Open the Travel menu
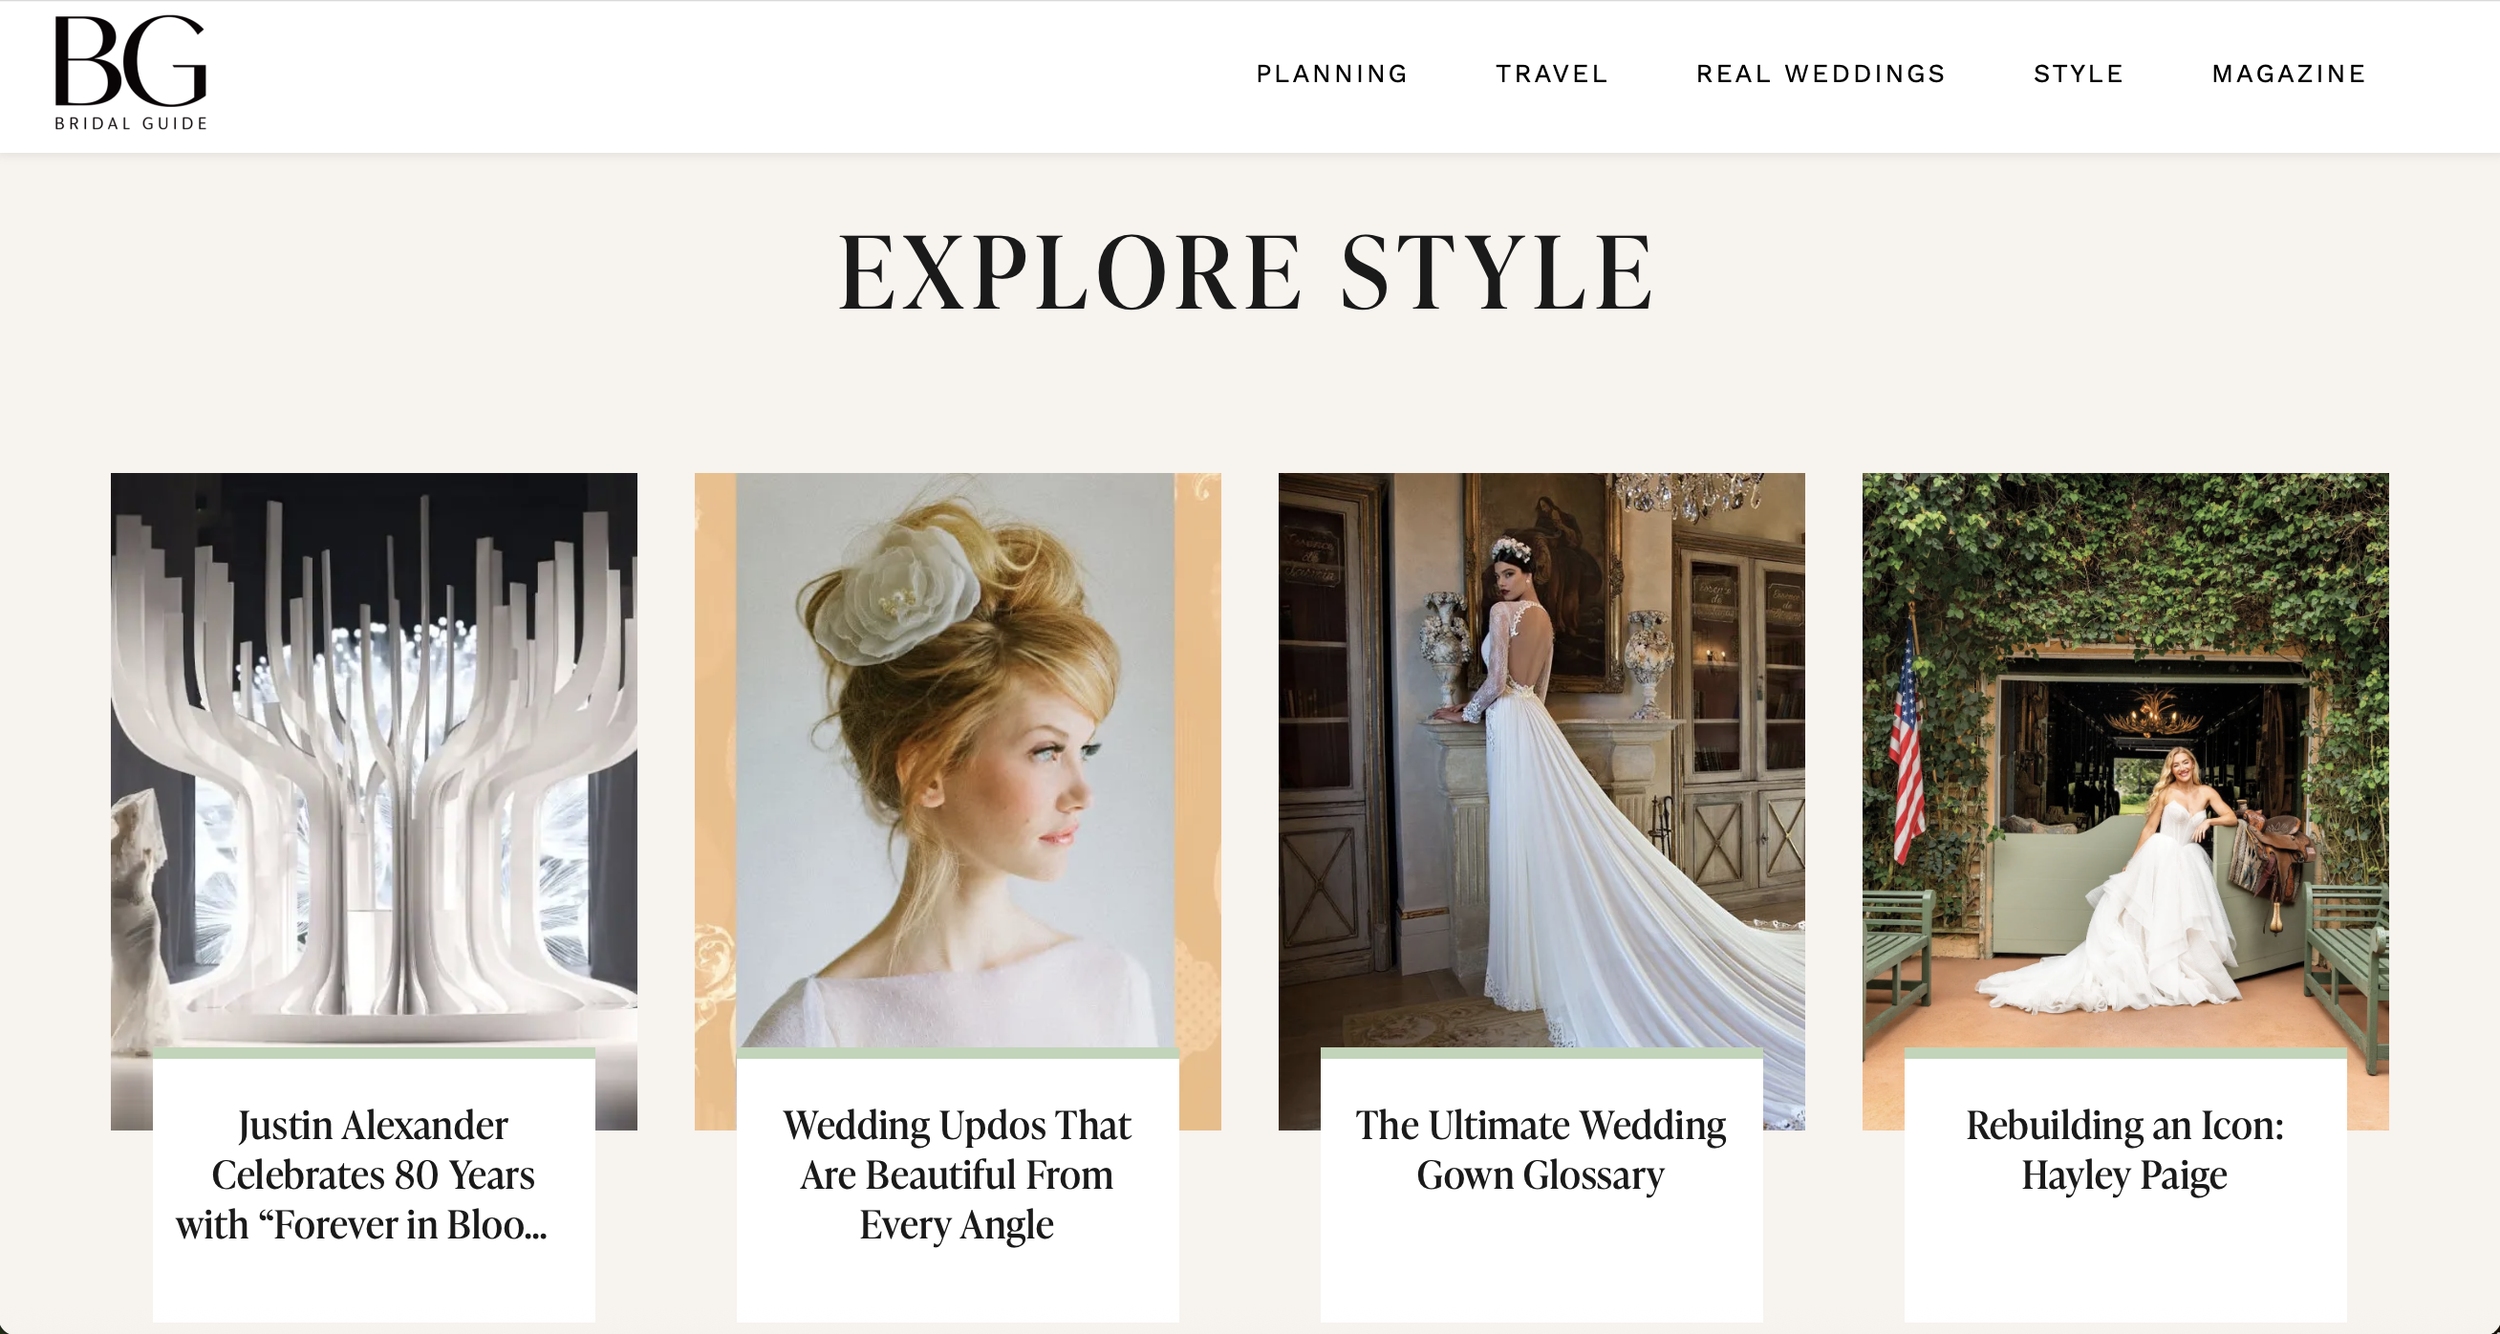Image resolution: width=2500 pixels, height=1334 pixels. (1552, 74)
